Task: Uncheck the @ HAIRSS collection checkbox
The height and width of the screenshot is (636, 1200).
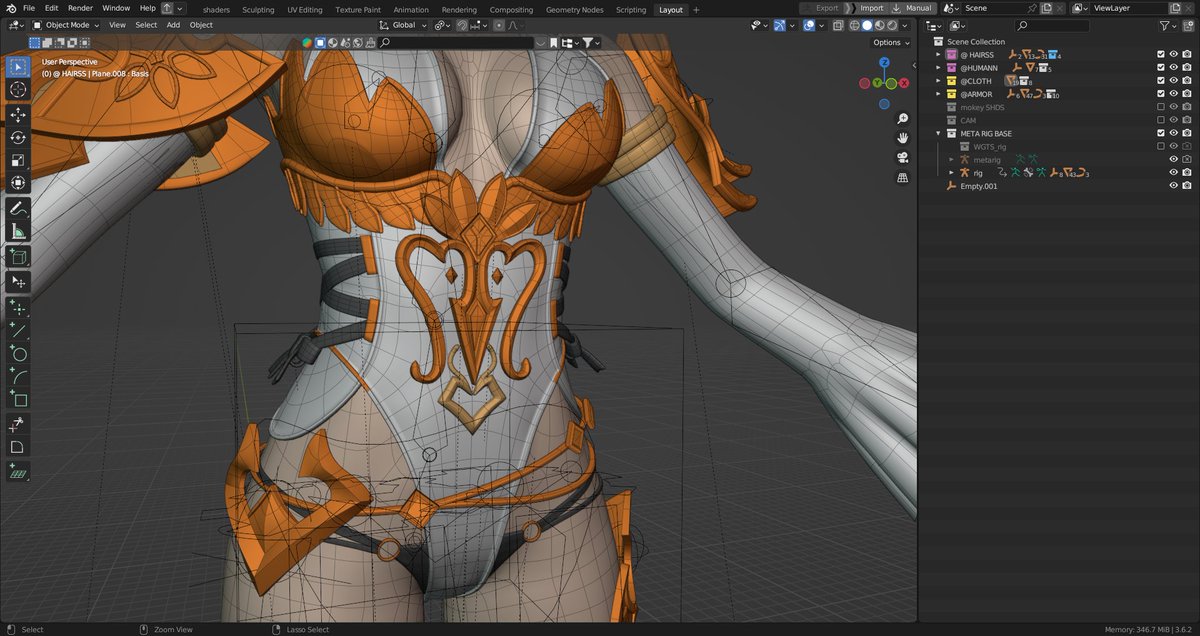Action: [x=1160, y=54]
